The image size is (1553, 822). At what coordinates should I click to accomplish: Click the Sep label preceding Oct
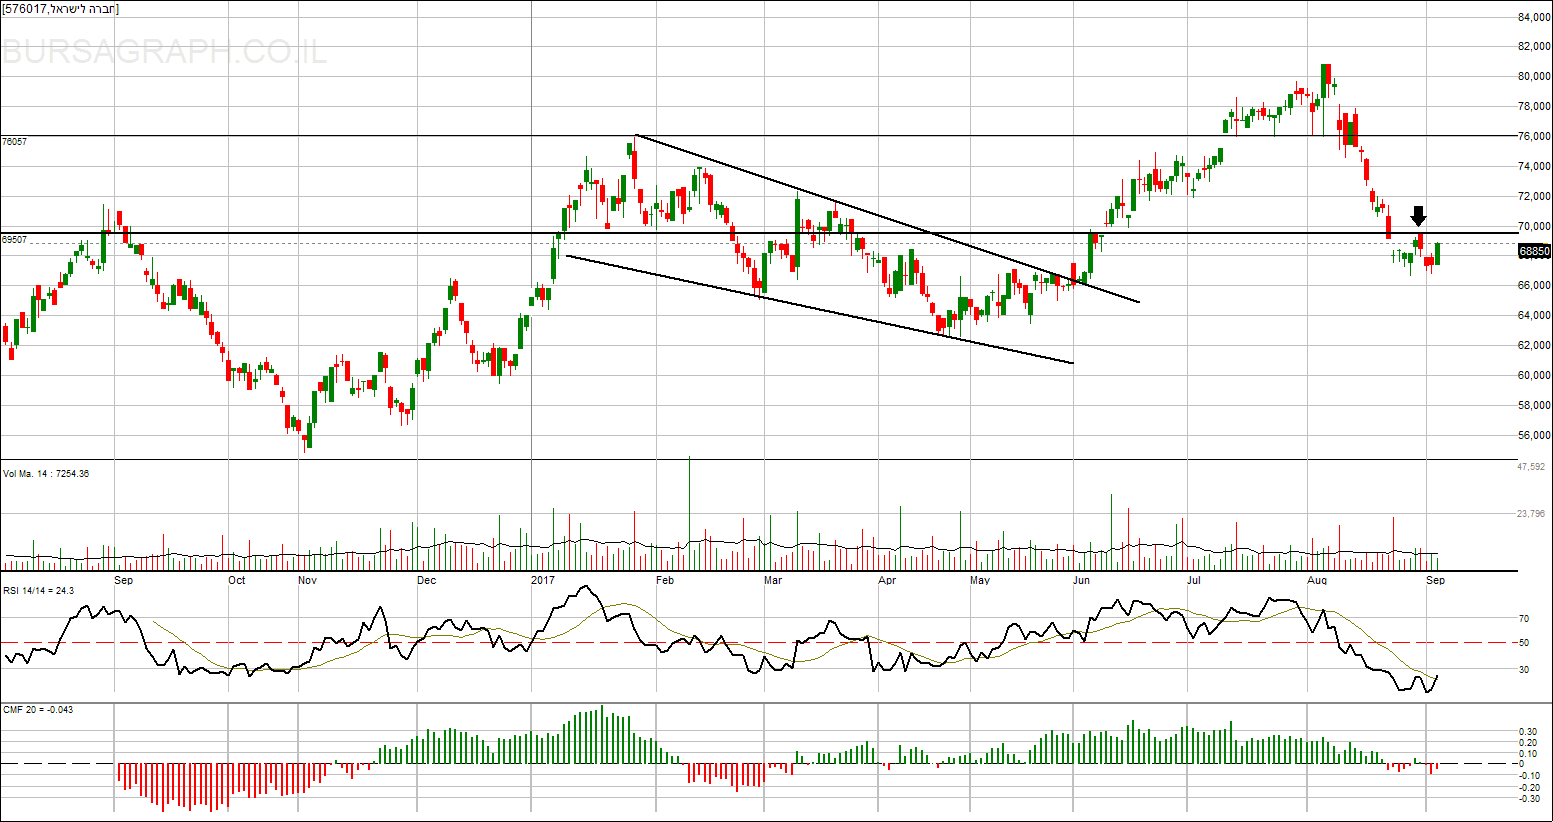click(123, 580)
